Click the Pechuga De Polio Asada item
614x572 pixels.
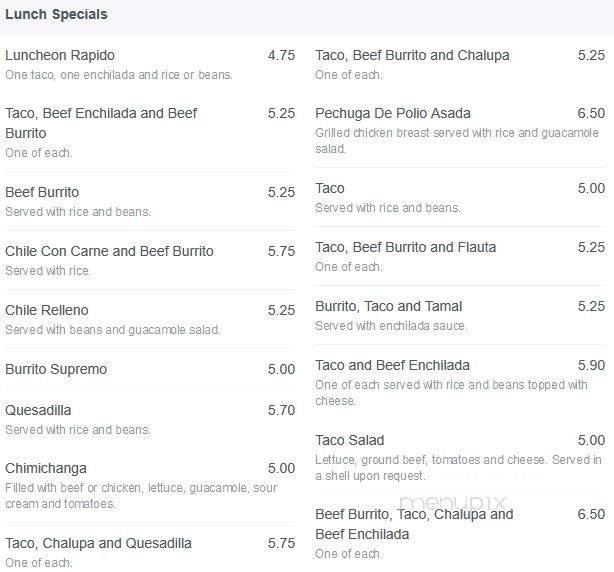point(393,114)
